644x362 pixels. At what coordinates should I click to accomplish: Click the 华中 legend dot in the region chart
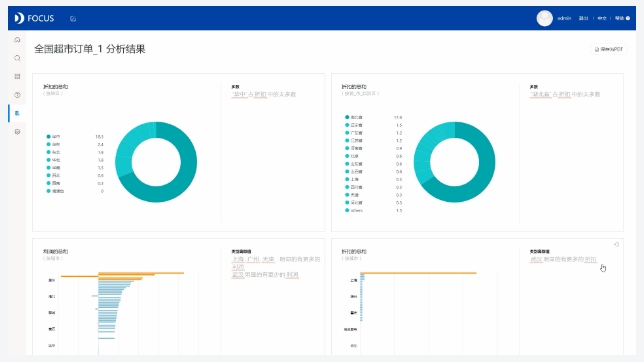[48, 136]
